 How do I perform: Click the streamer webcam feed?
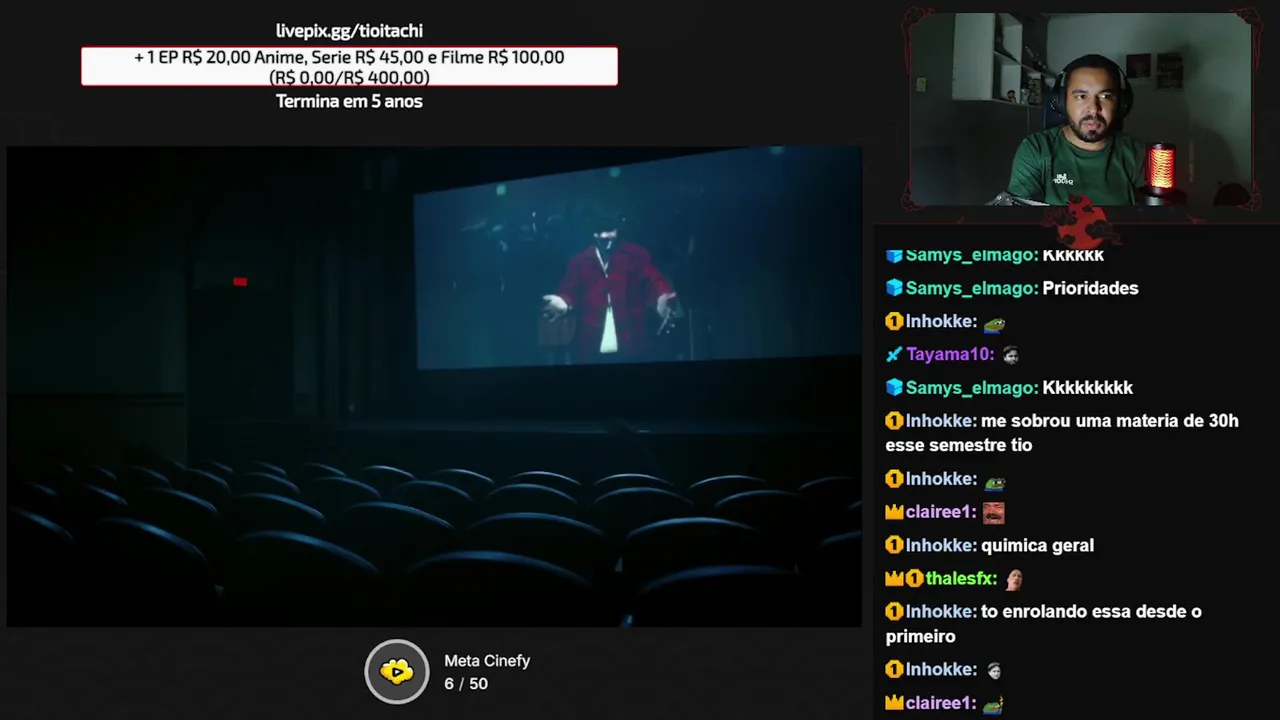coord(1080,109)
